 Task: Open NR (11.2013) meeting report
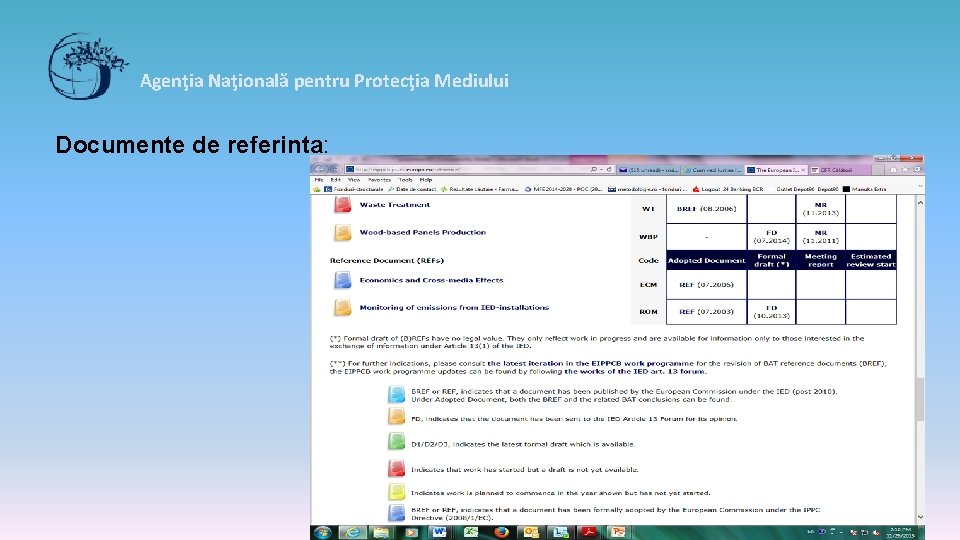click(x=820, y=209)
